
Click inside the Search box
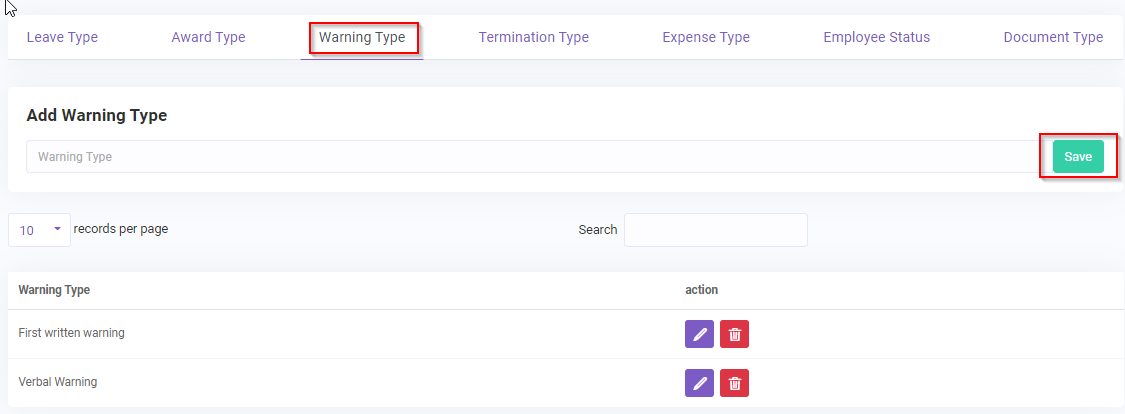[715, 230]
